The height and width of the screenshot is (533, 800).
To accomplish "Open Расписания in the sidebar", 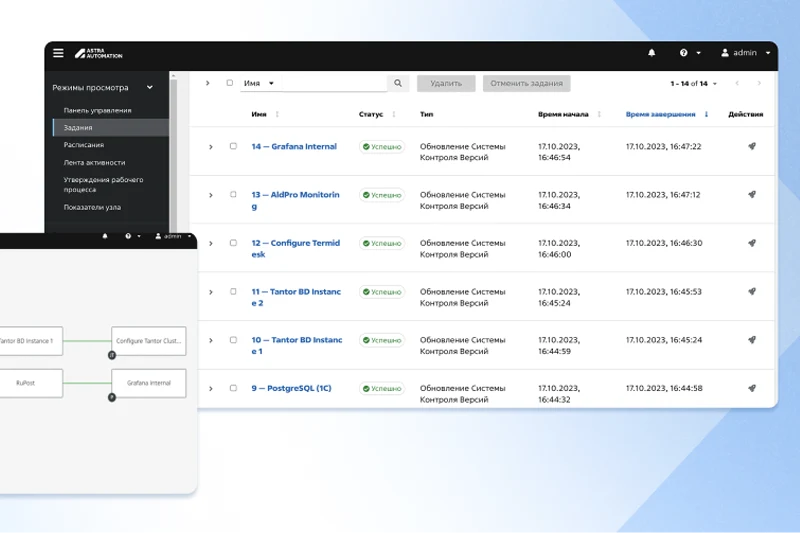I will (83, 145).
